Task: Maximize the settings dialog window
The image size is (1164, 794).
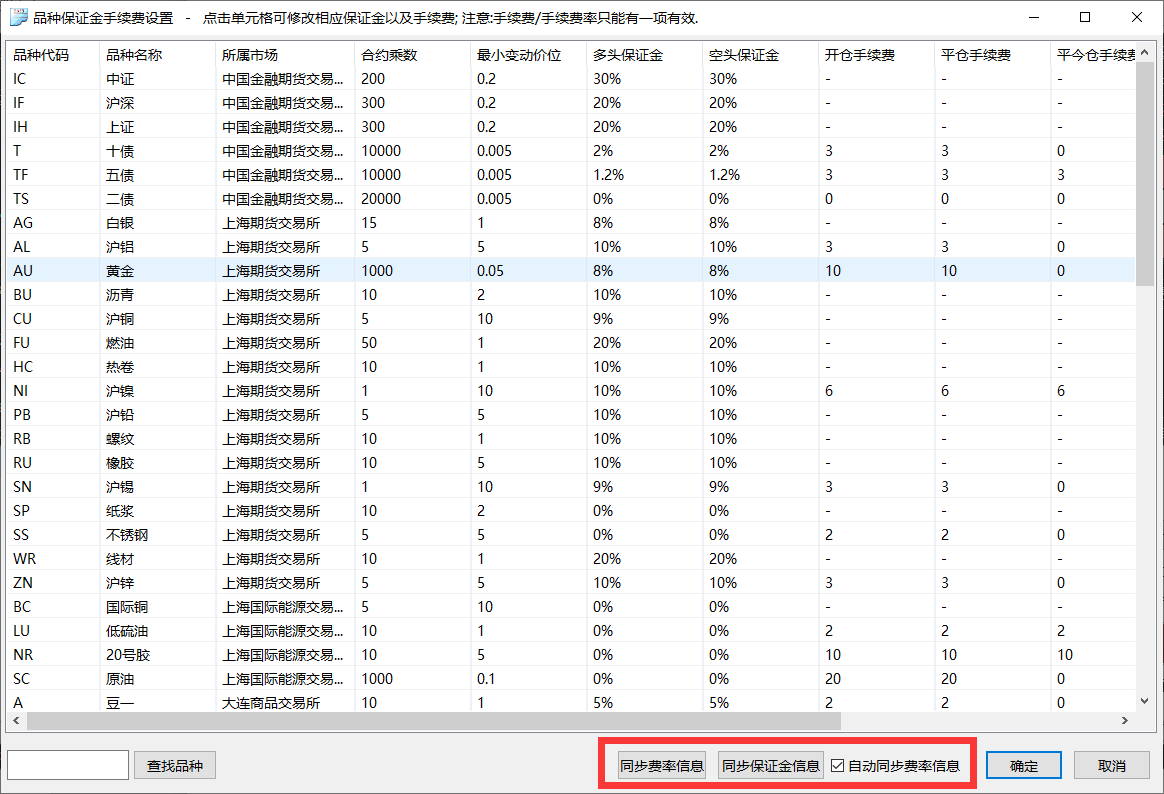Action: pyautogui.click(x=1085, y=17)
